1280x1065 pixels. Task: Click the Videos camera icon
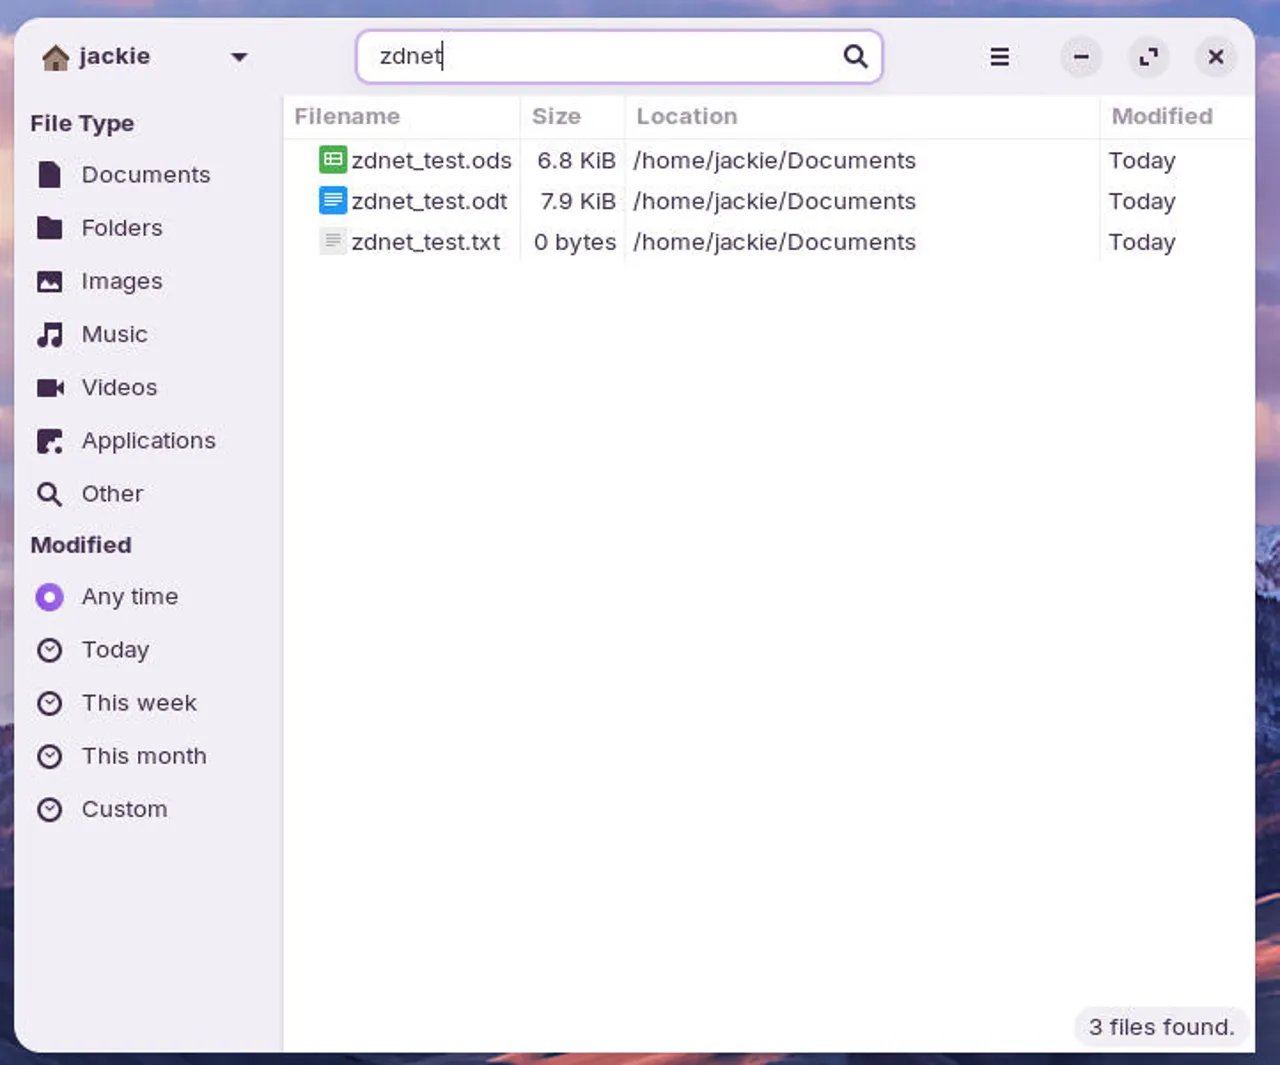coord(50,388)
